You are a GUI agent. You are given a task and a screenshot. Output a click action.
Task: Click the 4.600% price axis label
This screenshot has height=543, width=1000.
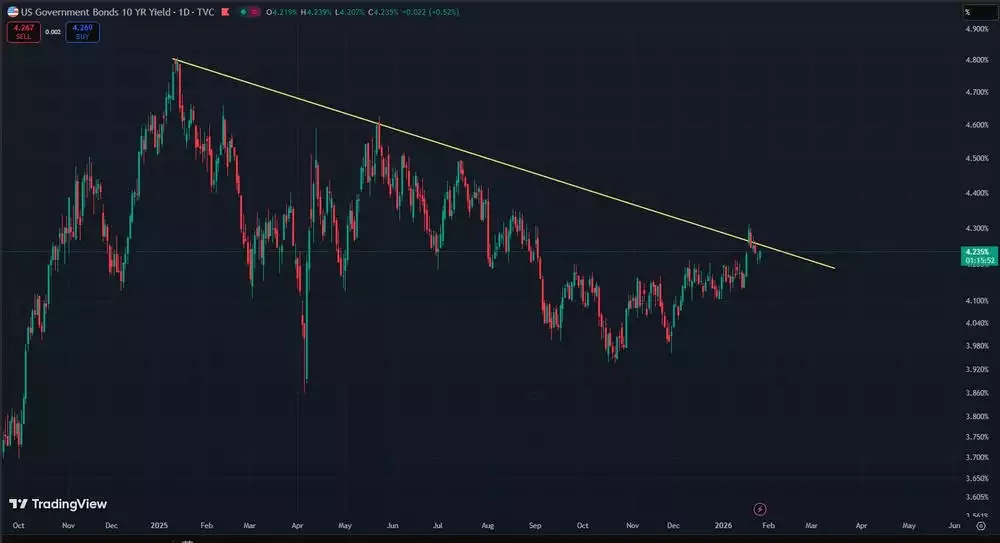coord(977,125)
